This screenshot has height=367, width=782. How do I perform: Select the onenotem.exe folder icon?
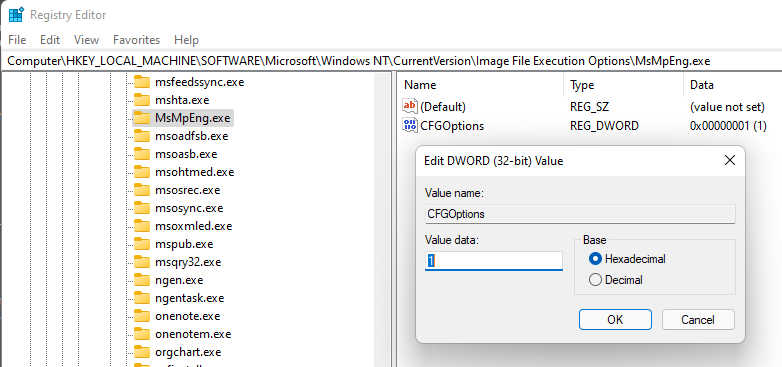point(142,334)
